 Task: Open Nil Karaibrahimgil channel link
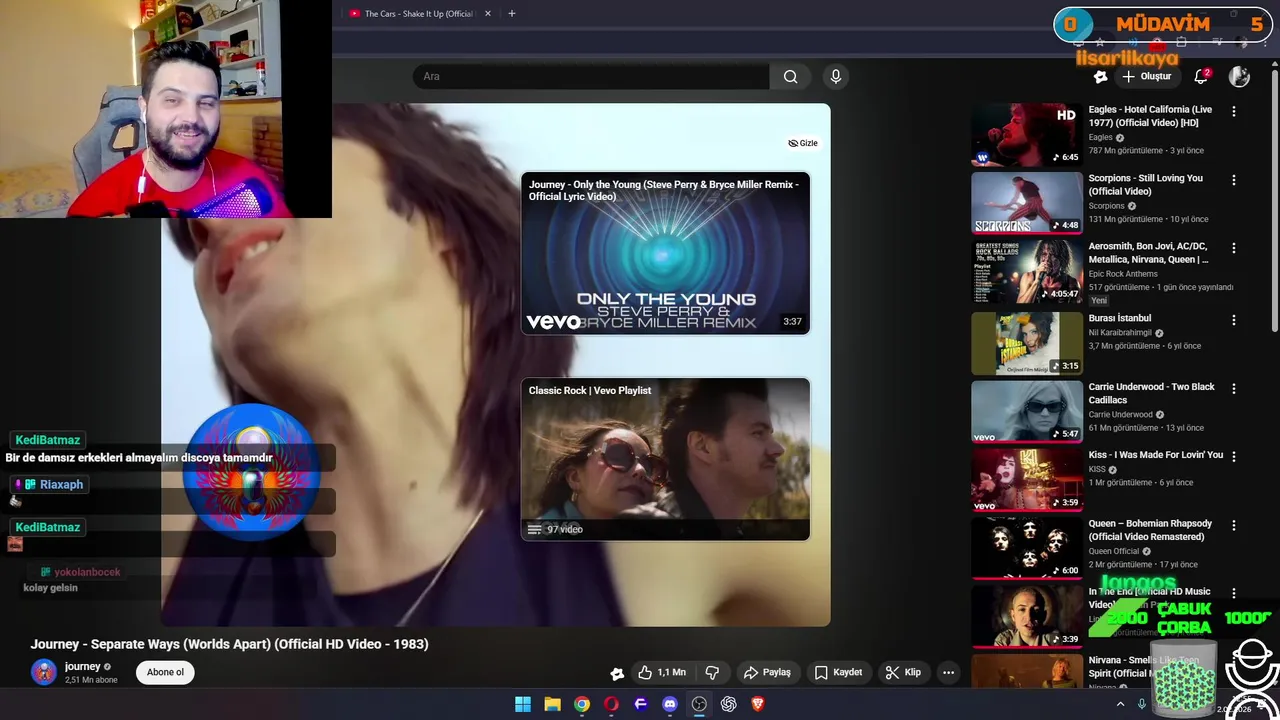pyautogui.click(x=1120, y=333)
